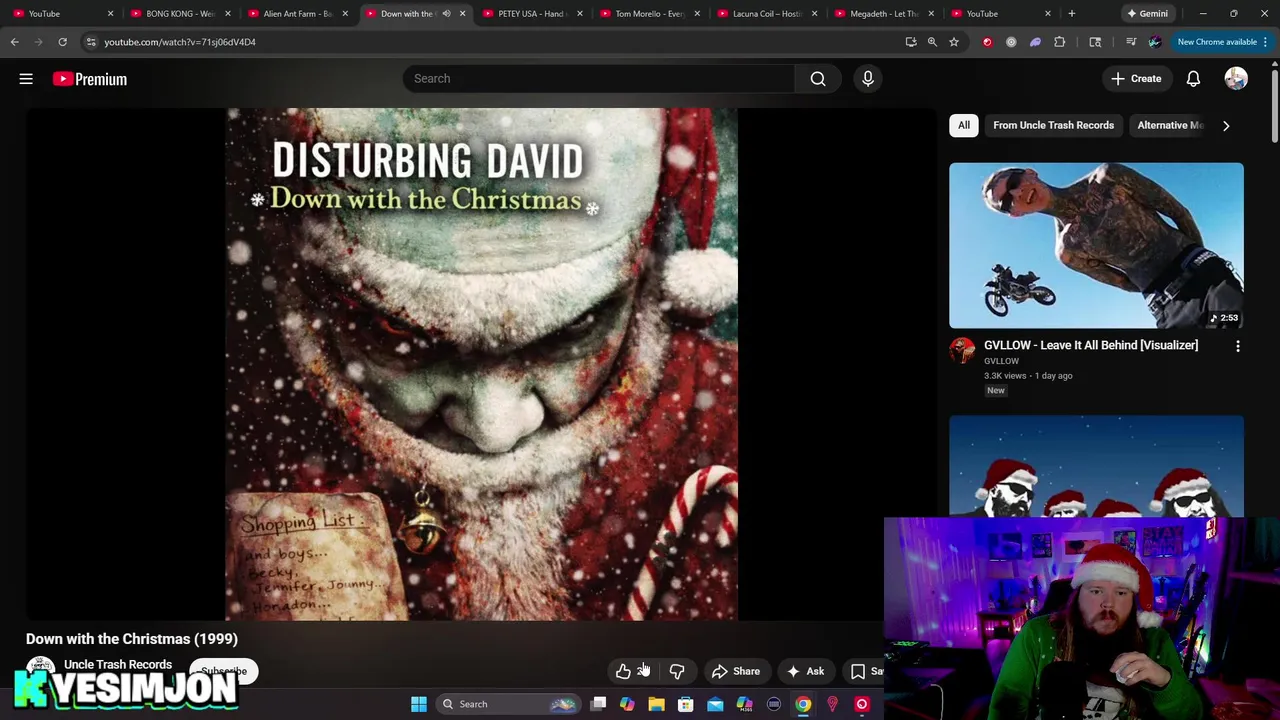
Task: Click the red circular extension icon
Action: (988, 42)
